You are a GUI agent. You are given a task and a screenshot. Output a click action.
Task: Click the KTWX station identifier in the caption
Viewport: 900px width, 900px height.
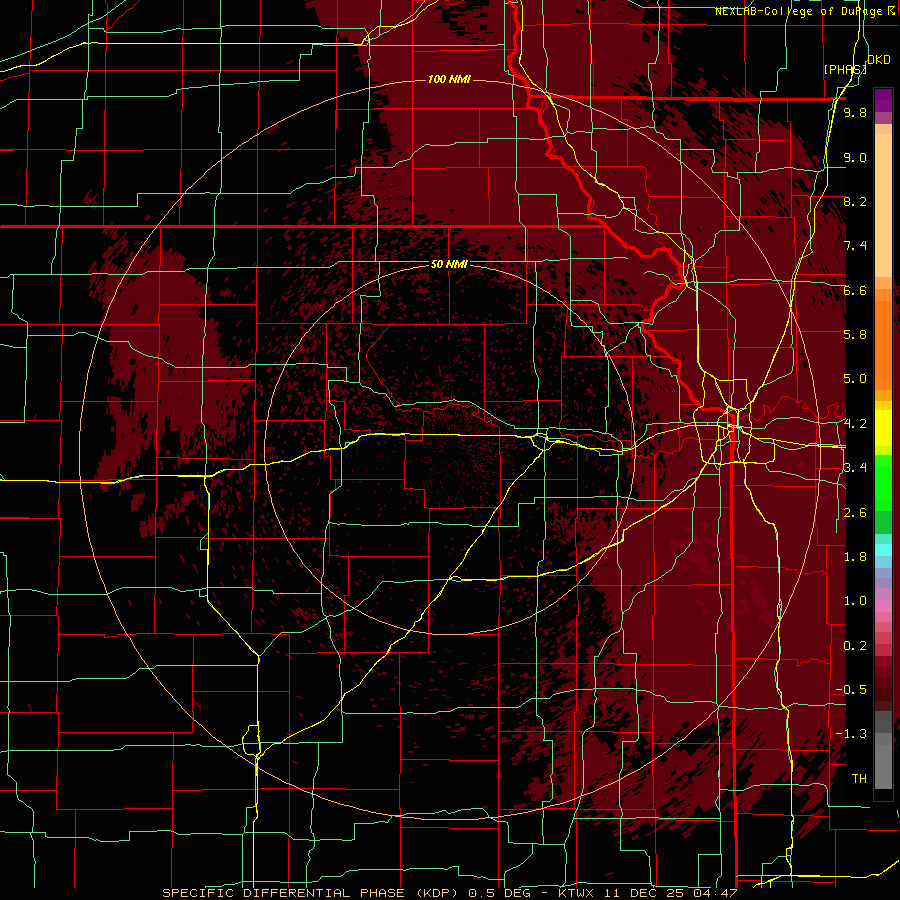point(575,893)
